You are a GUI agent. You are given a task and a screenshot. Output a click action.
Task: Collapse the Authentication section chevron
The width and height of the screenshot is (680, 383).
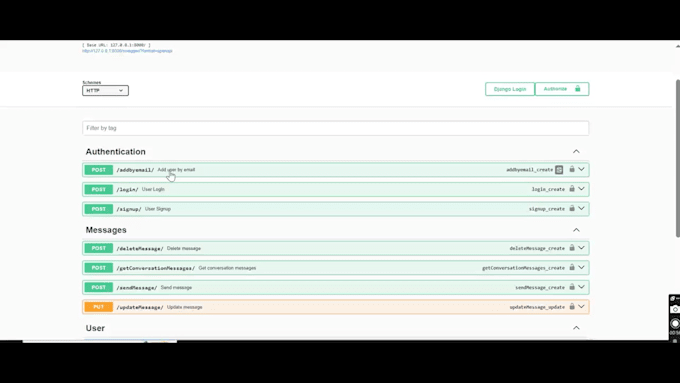(576, 151)
